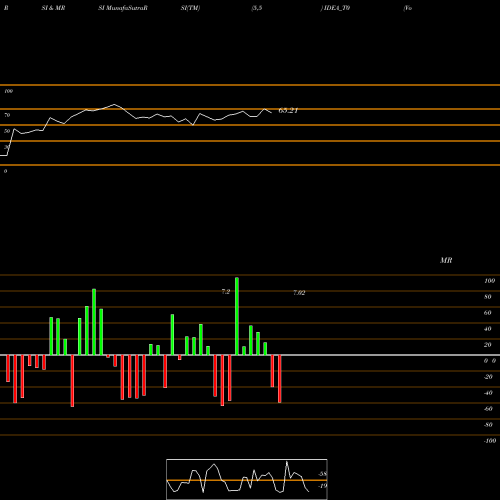Click the RSI line peak point
Image resolution: width=500 pixels, height=500 pixels.
click(114, 104)
